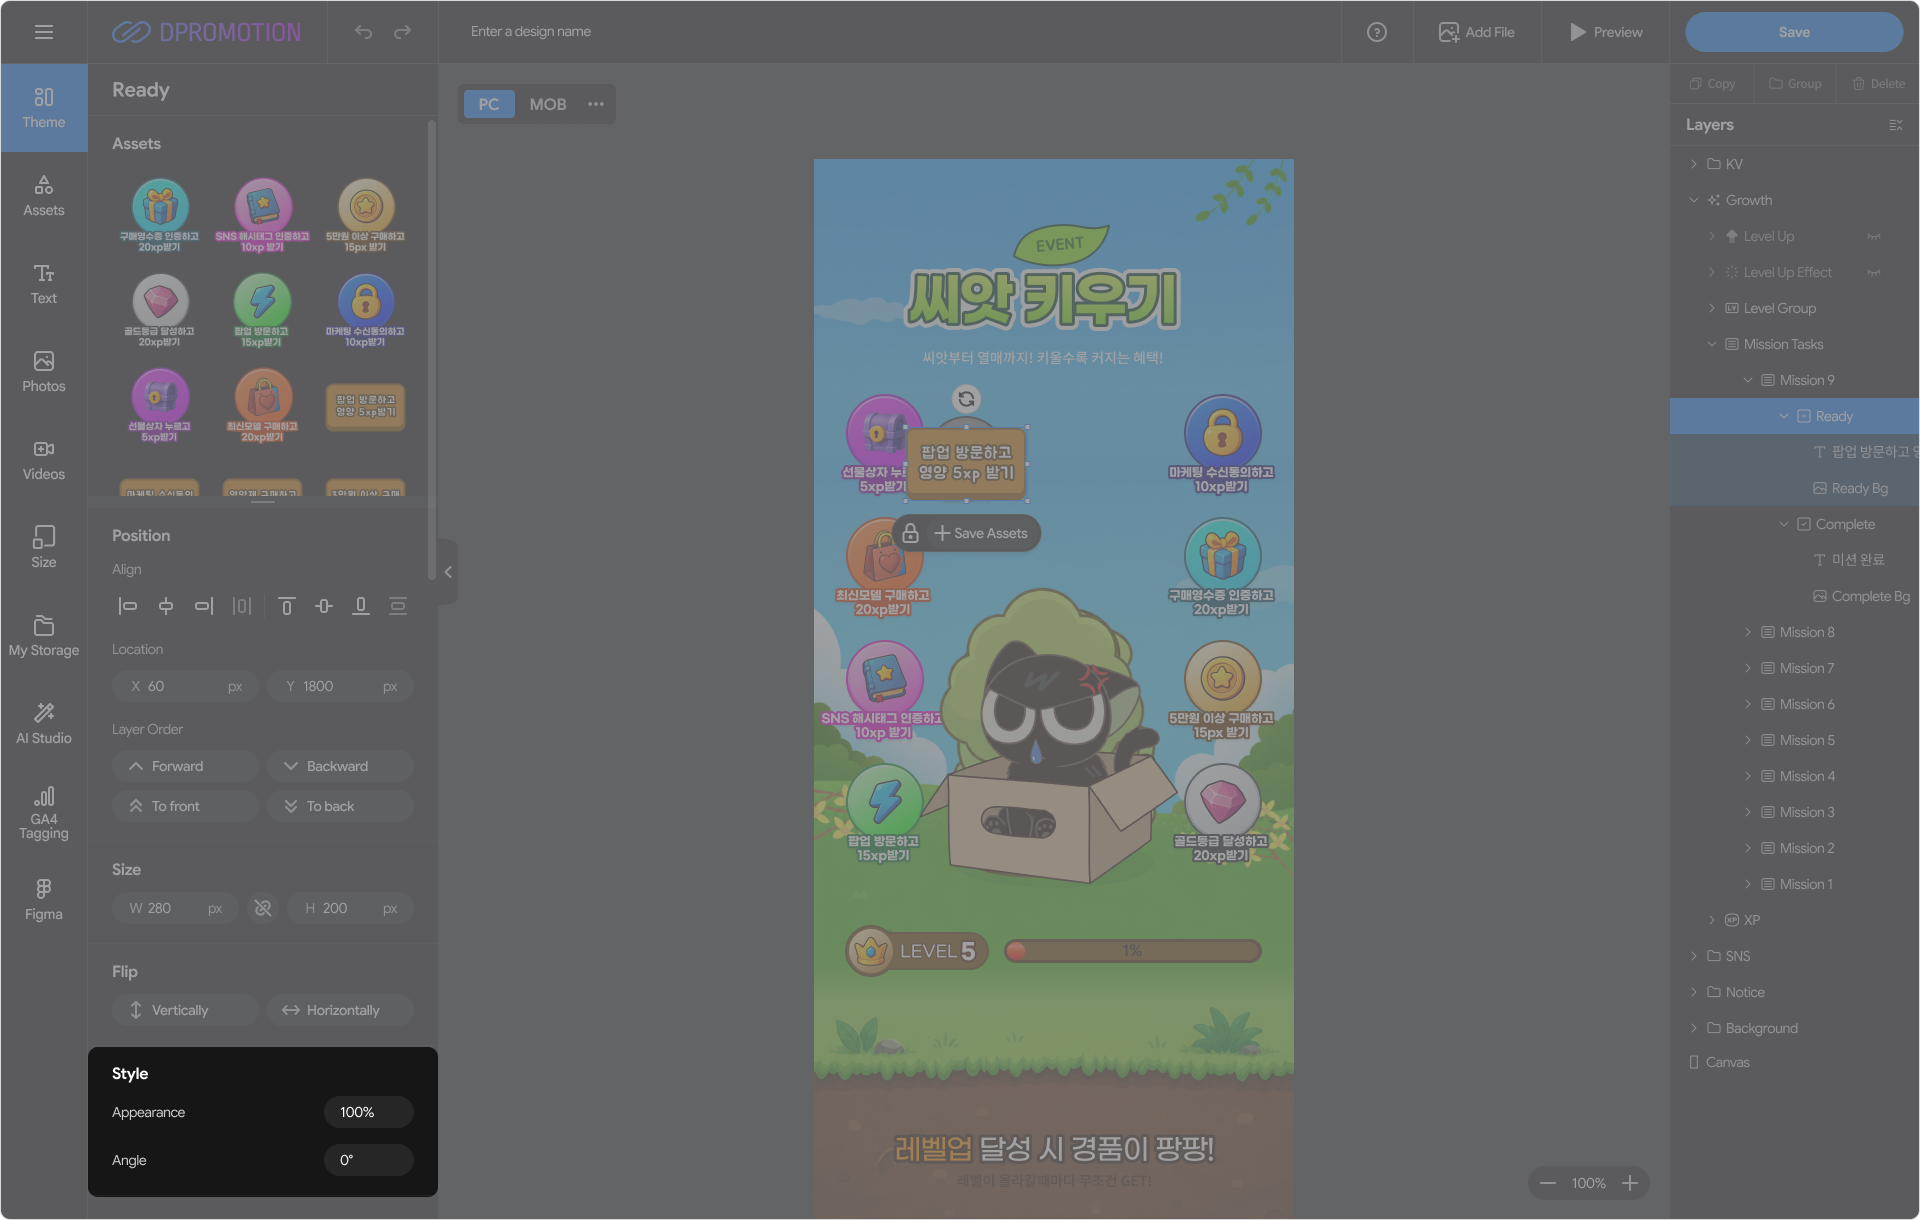The image size is (1920, 1220).
Task: Click Delete in the layers toolbar
Action: (x=1879, y=84)
